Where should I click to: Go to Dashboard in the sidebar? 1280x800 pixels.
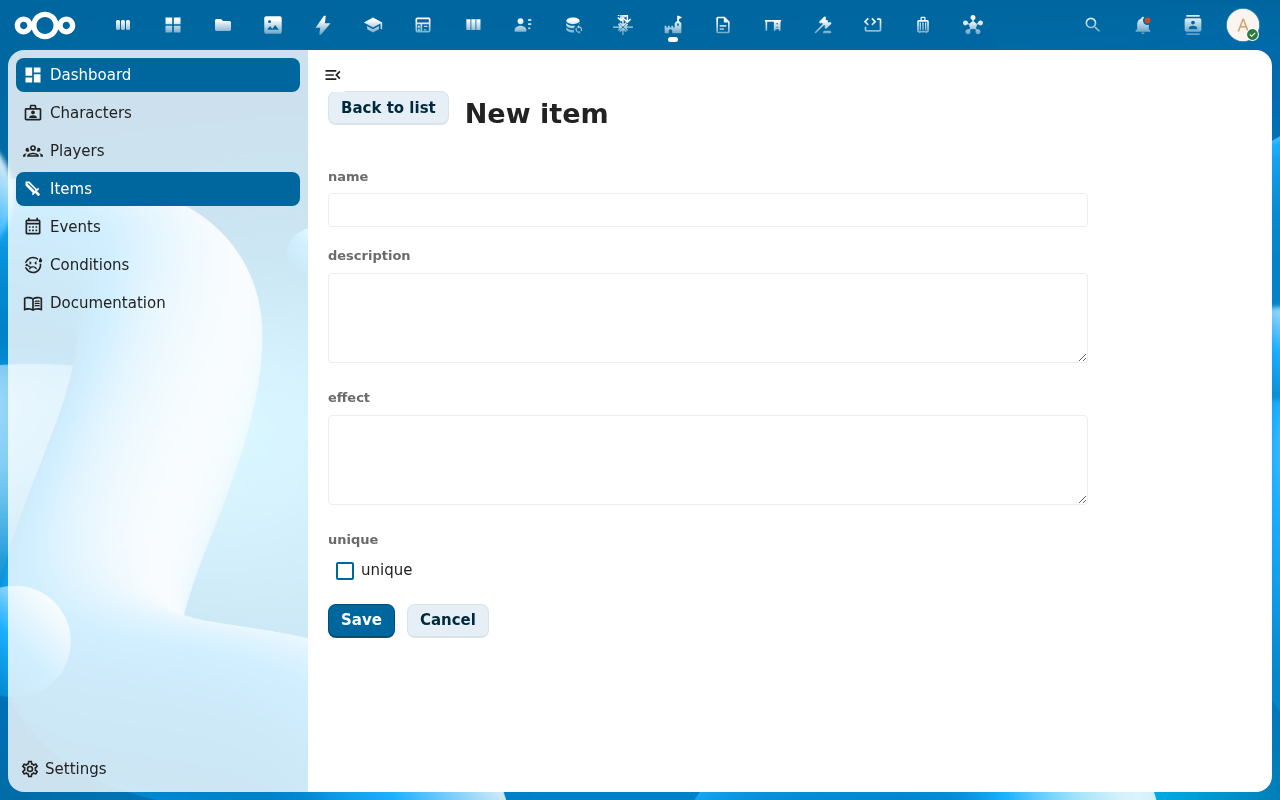(x=158, y=75)
